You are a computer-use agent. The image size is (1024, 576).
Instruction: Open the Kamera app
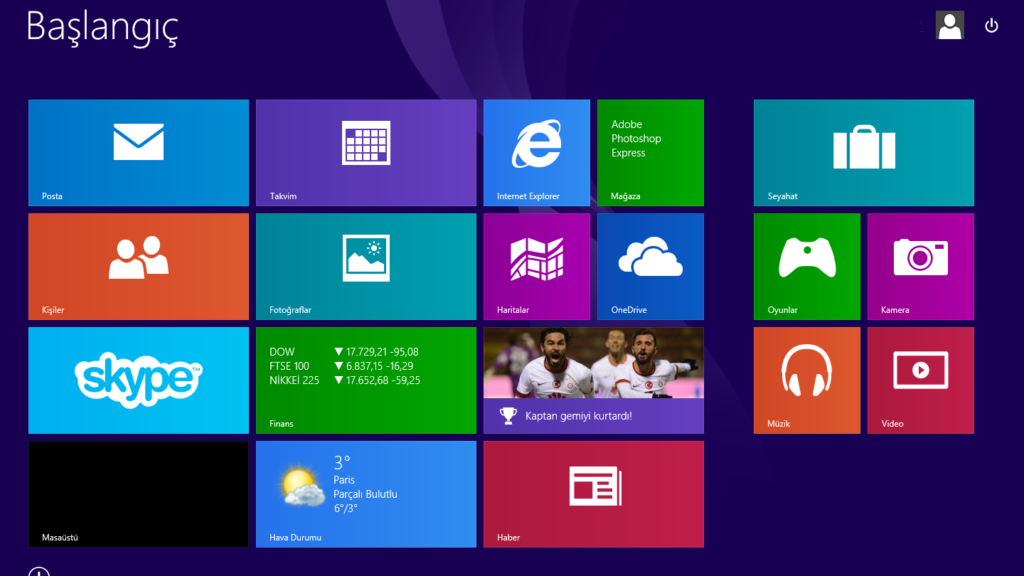tap(919, 266)
